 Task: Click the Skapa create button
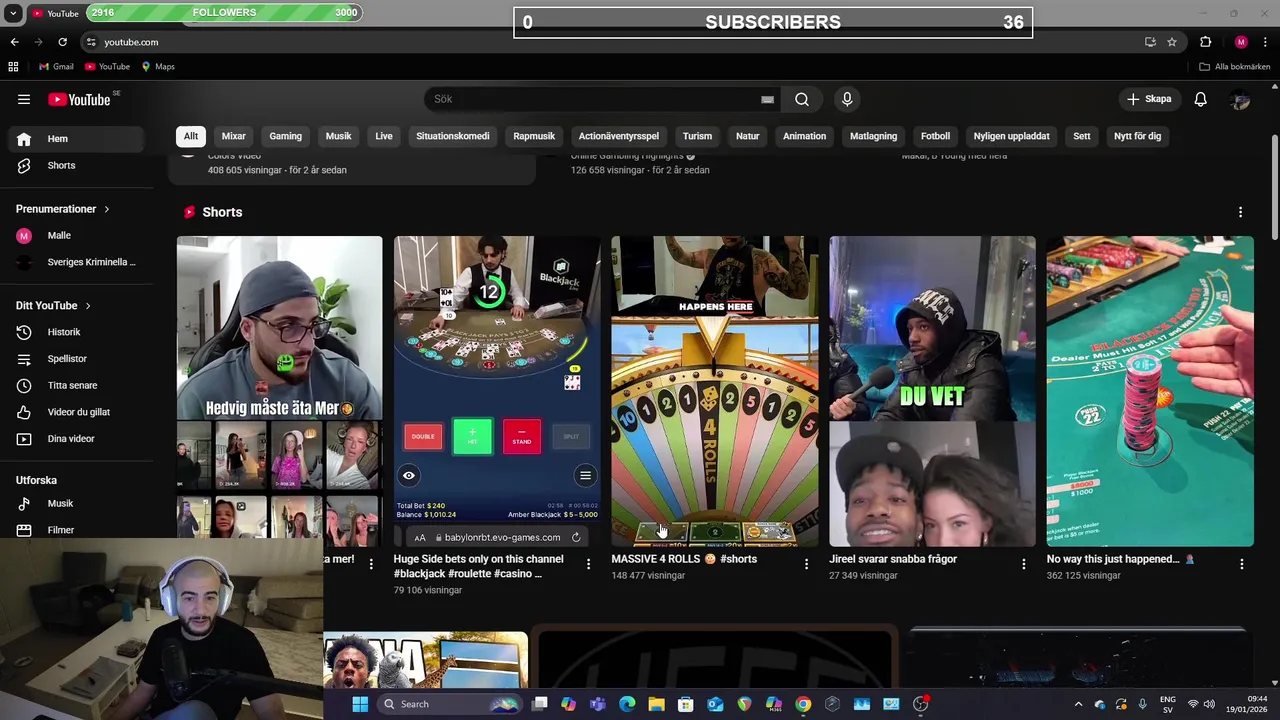pyautogui.click(x=1148, y=99)
